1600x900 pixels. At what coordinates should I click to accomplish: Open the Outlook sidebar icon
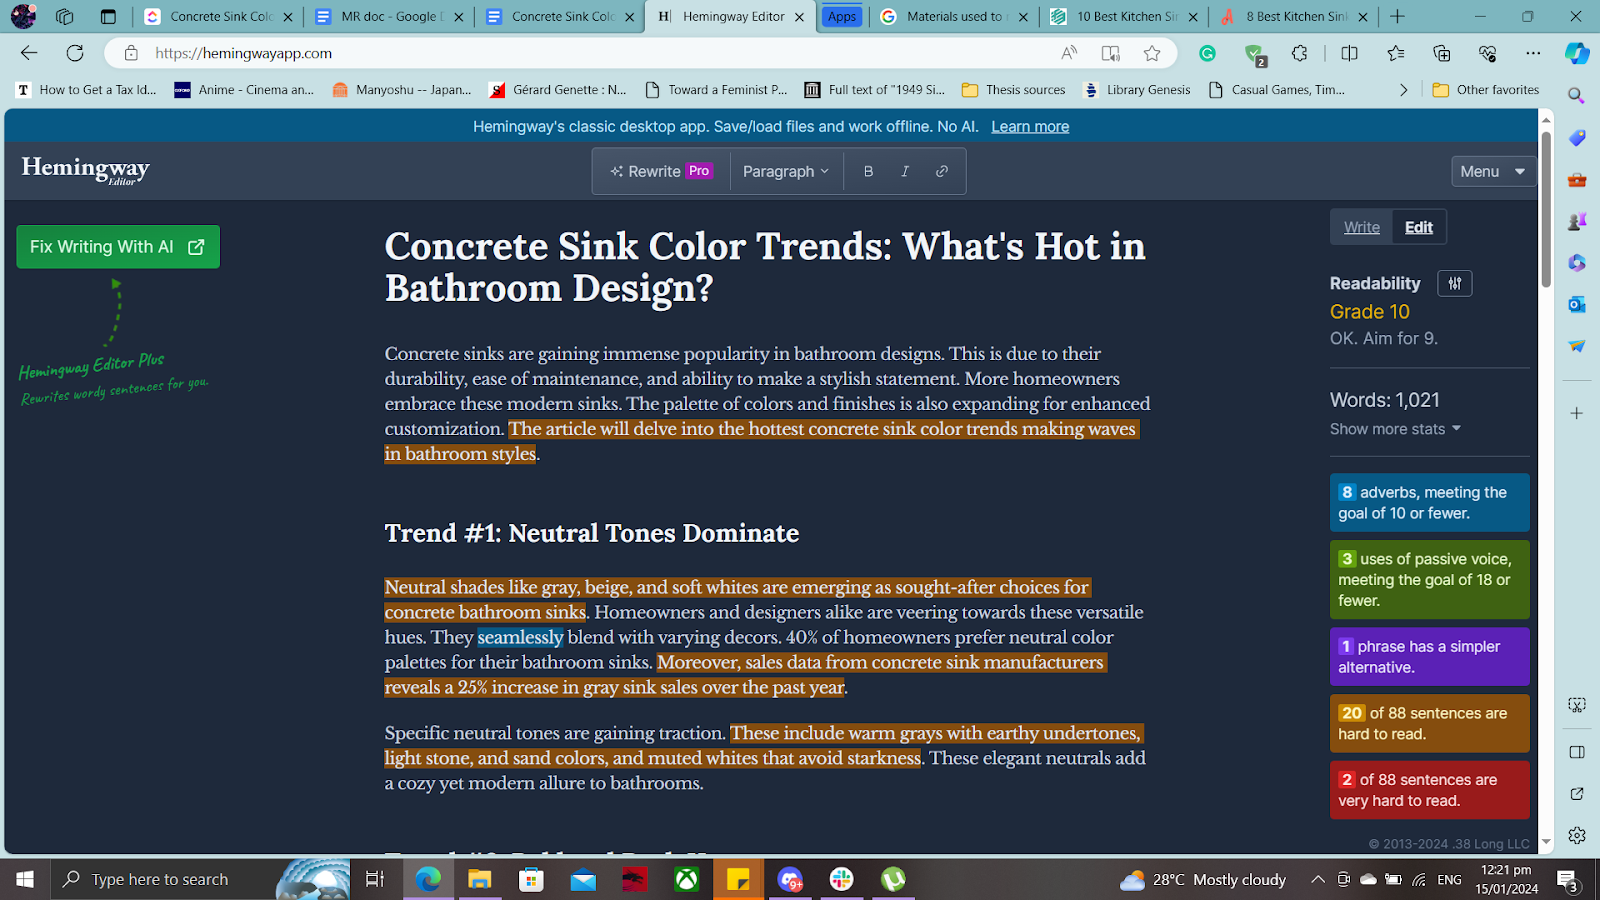point(1577,304)
